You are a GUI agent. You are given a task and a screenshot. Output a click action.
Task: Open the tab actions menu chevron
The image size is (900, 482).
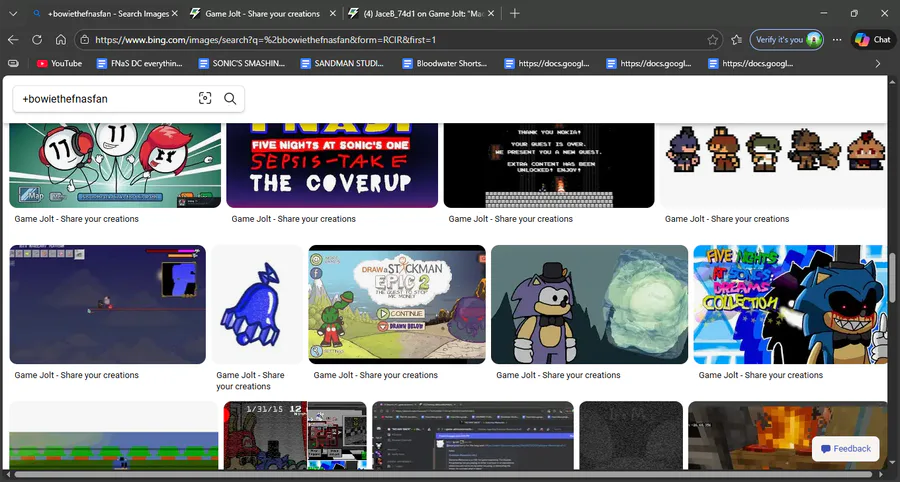pyautogui.click(x=13, y=13)
